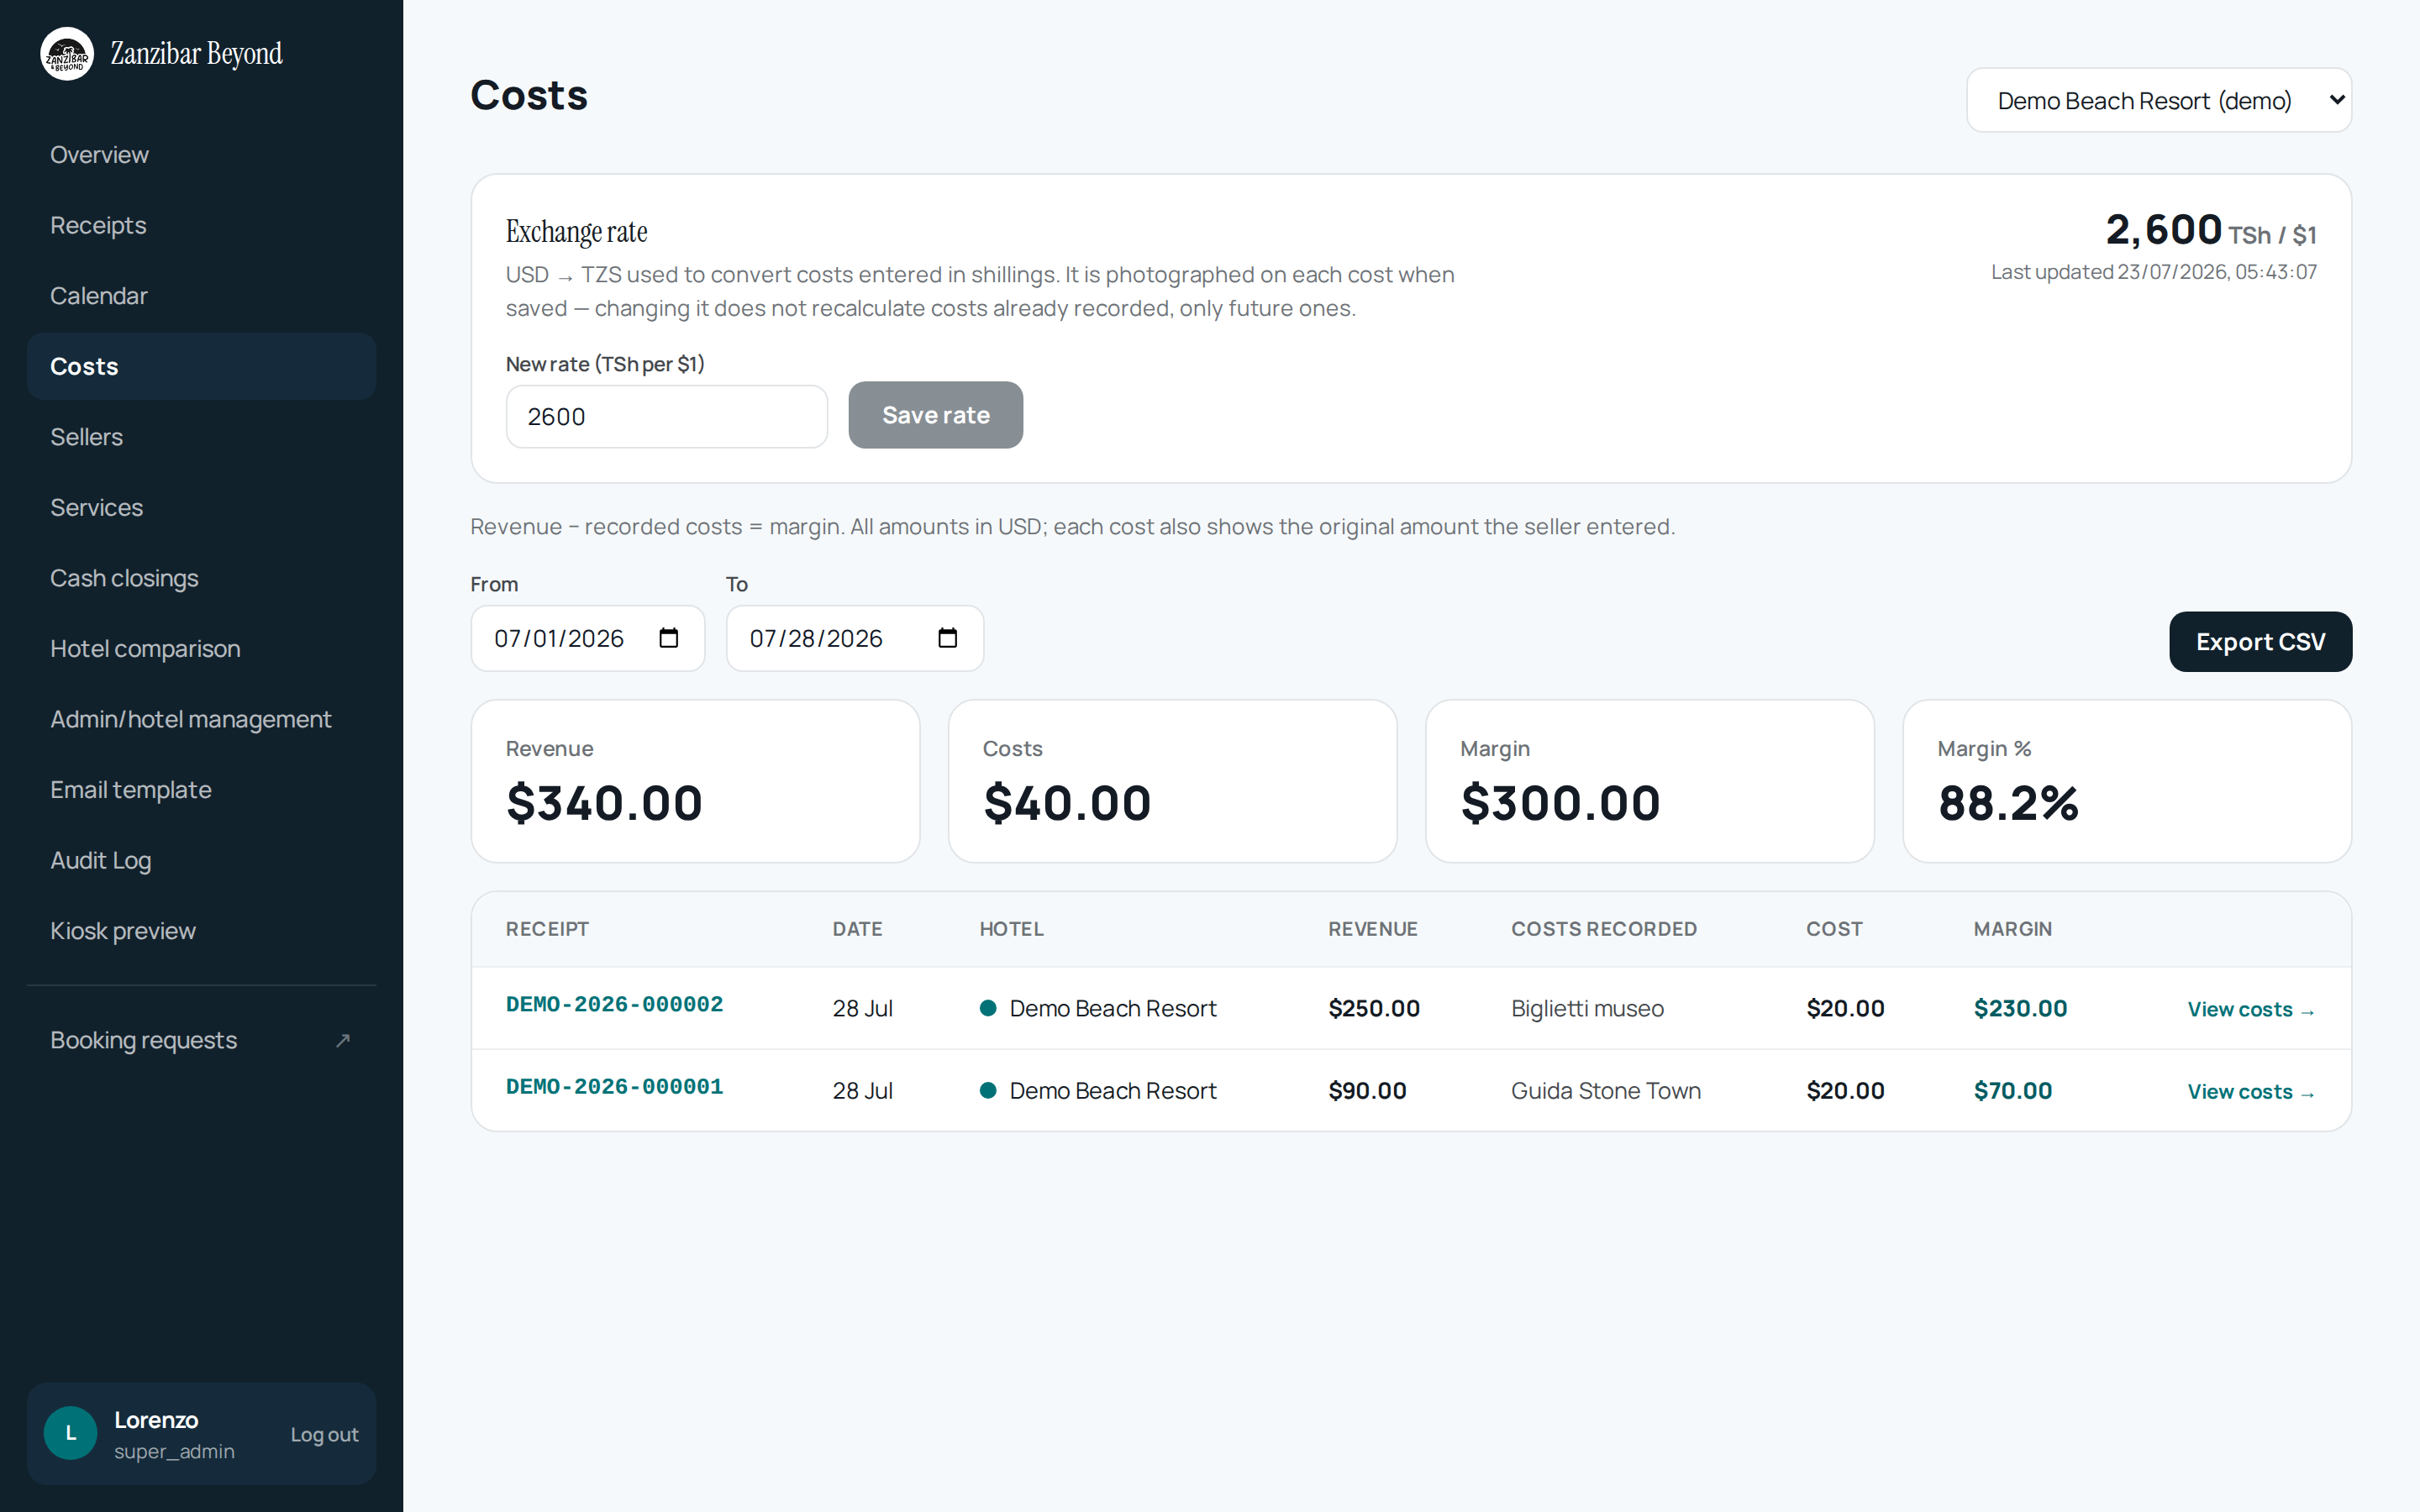Open Booking requests link
Image resolution: width=2420 pixels, height=1512 pixels.
point(201,1040)
